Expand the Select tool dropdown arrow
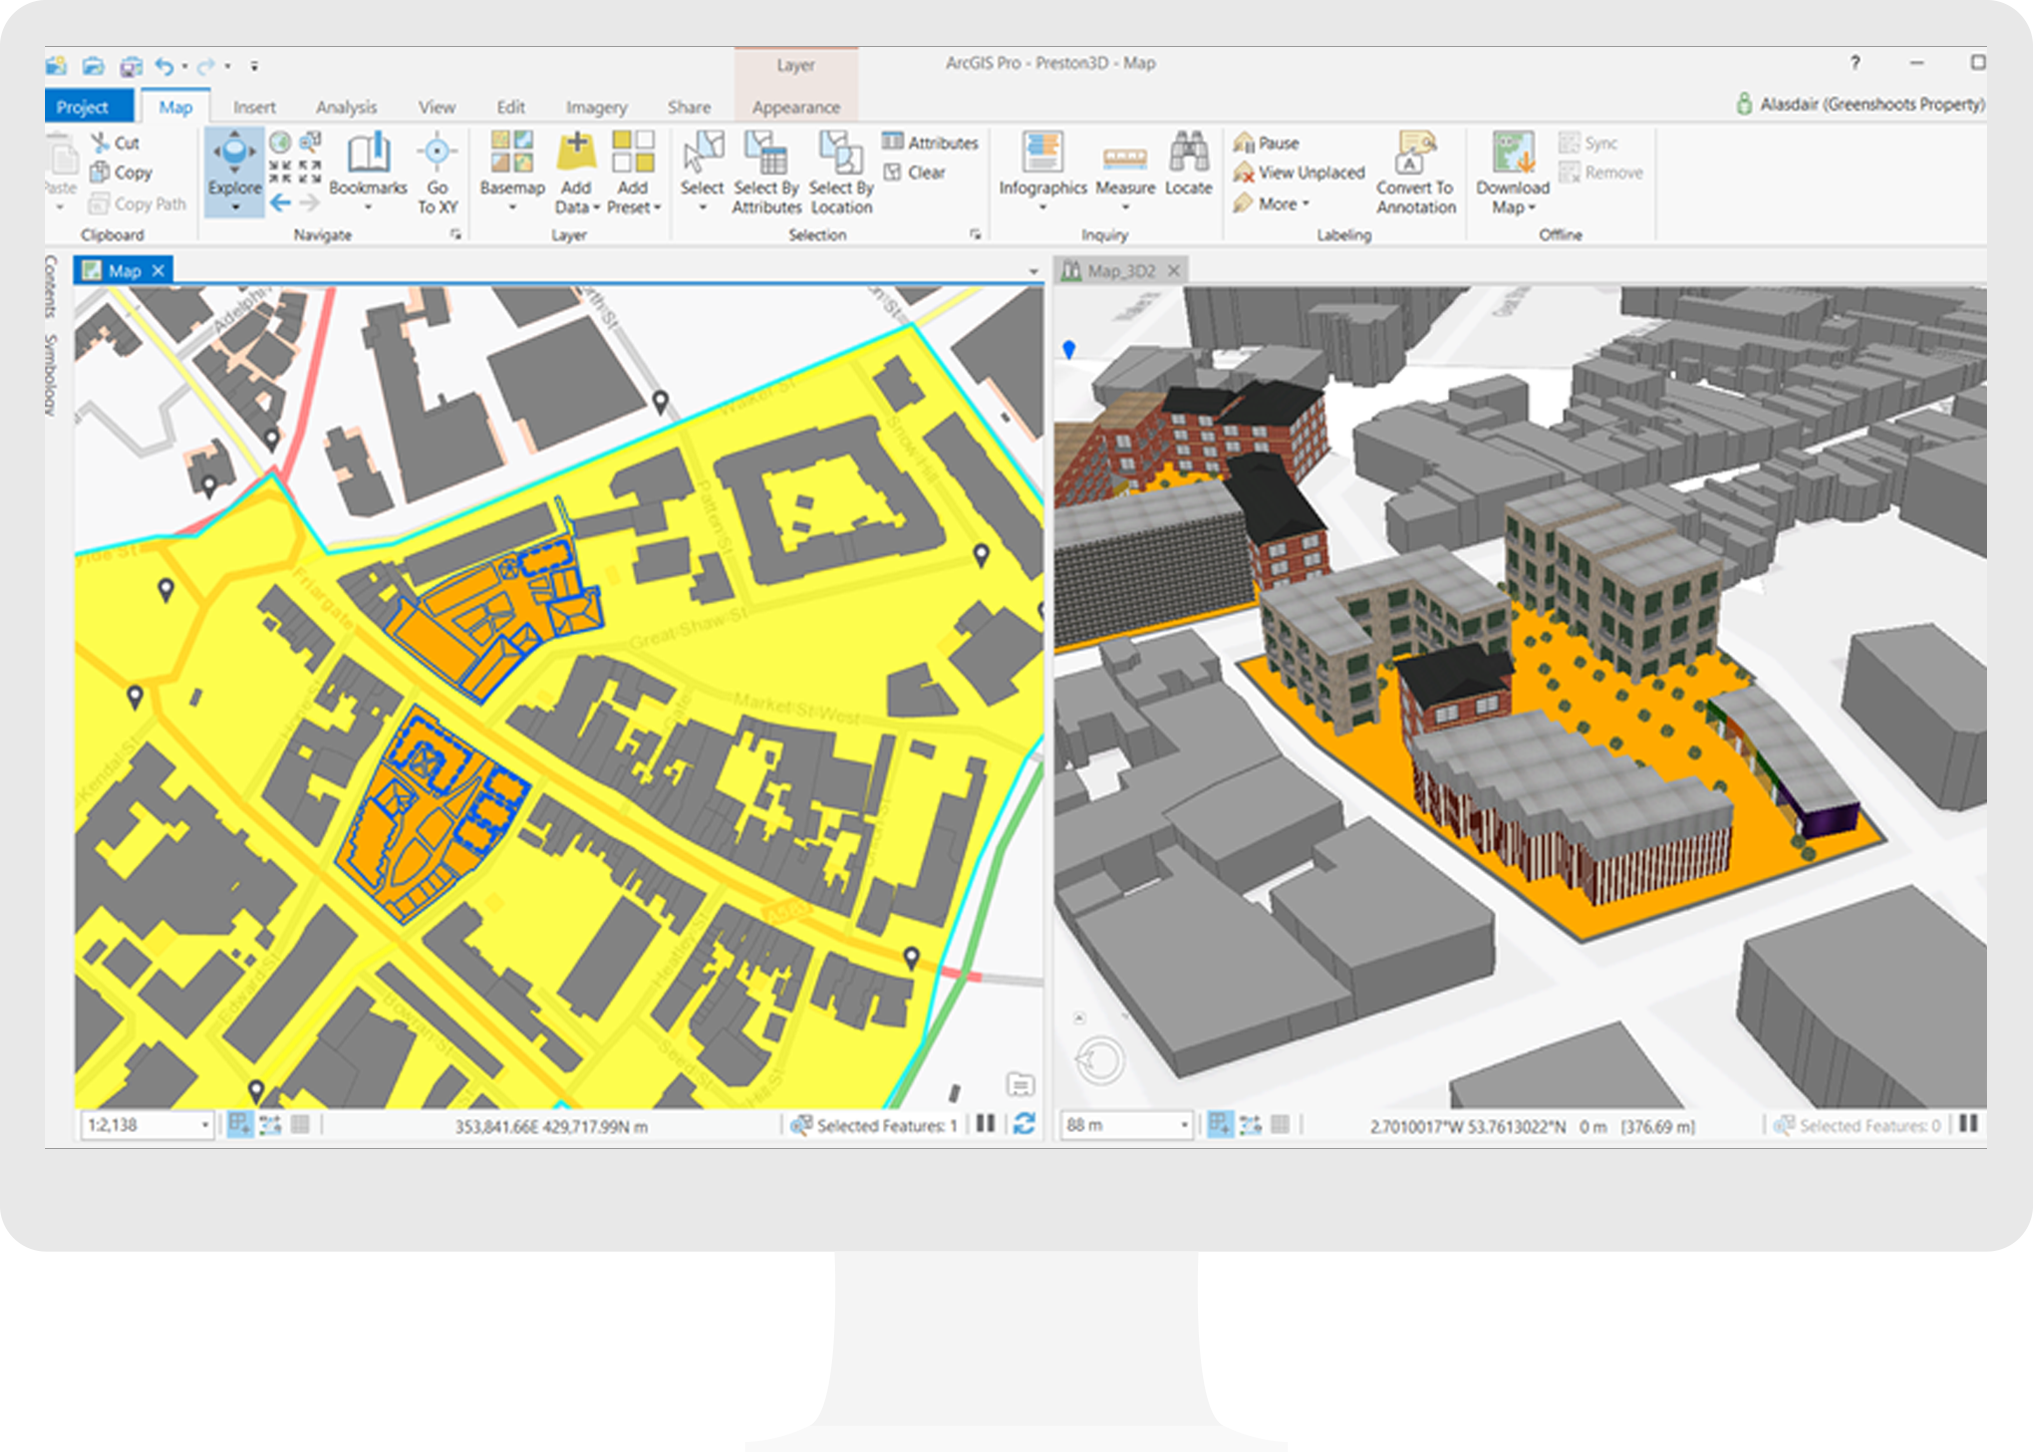The image size is (2033, 1452). pos(702,208)
